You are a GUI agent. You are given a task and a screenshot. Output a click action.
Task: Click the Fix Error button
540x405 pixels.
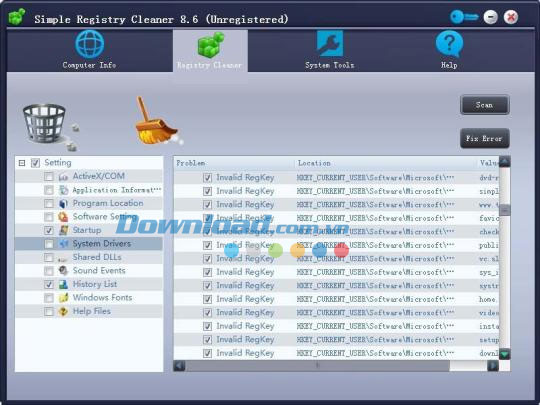485,138
